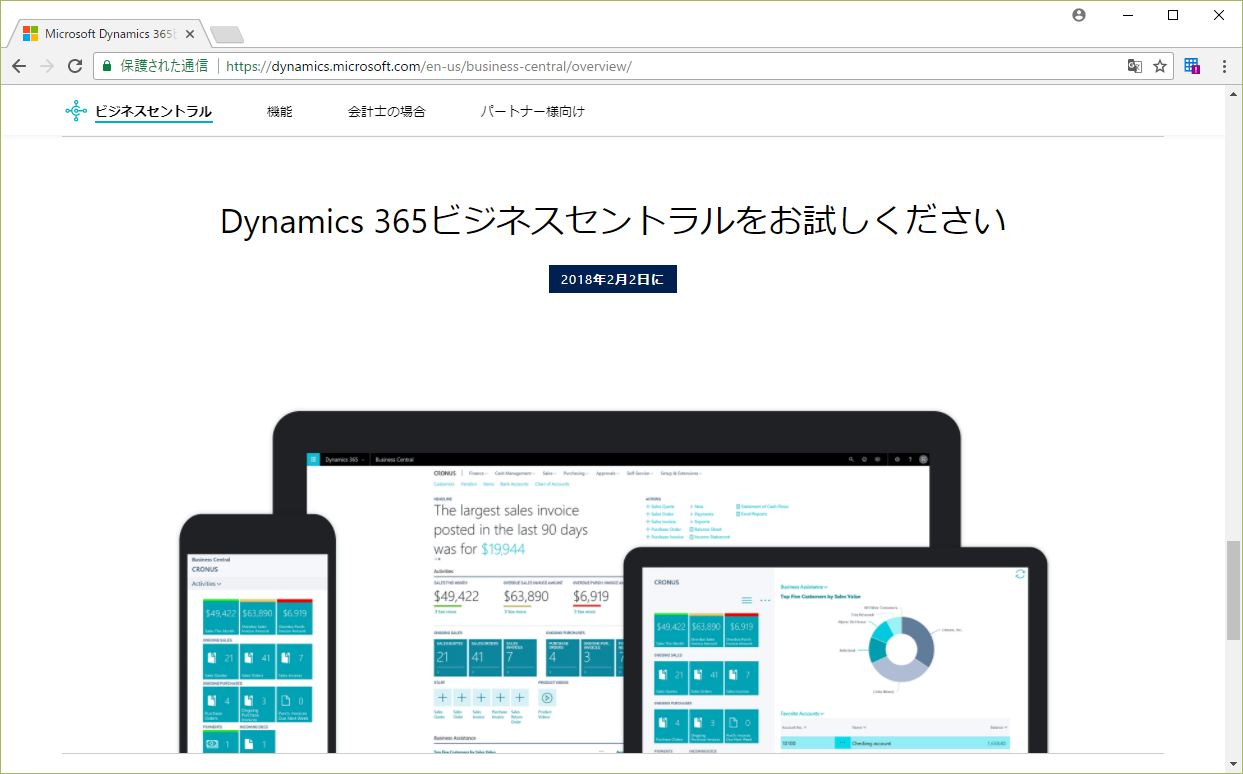Click the scrollbar down arrow

click(1234, 765)
